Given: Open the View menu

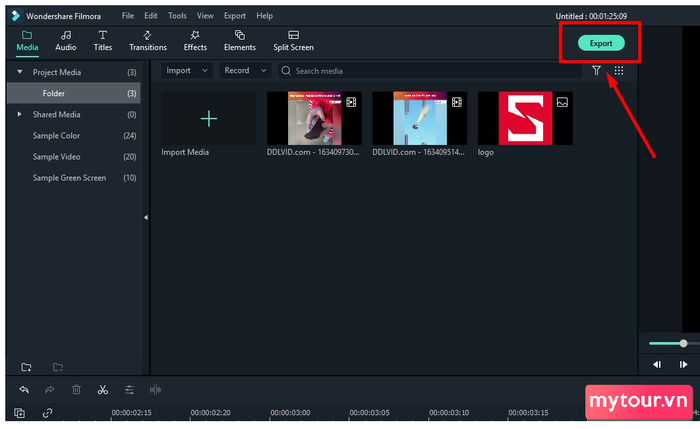Looking at the screenshot, I should click(205, 16).
